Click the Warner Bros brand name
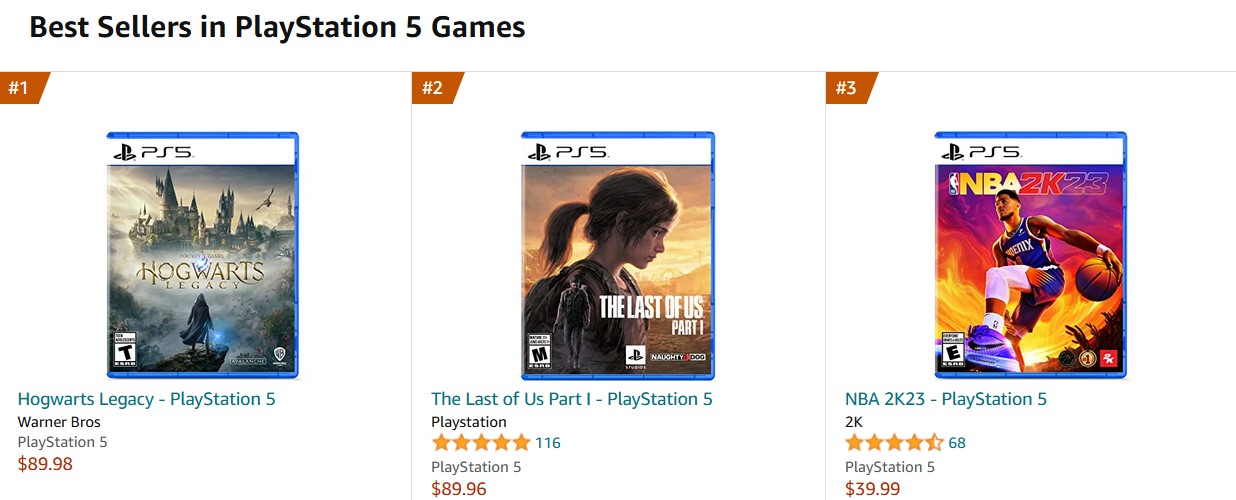 click(59, 422)
